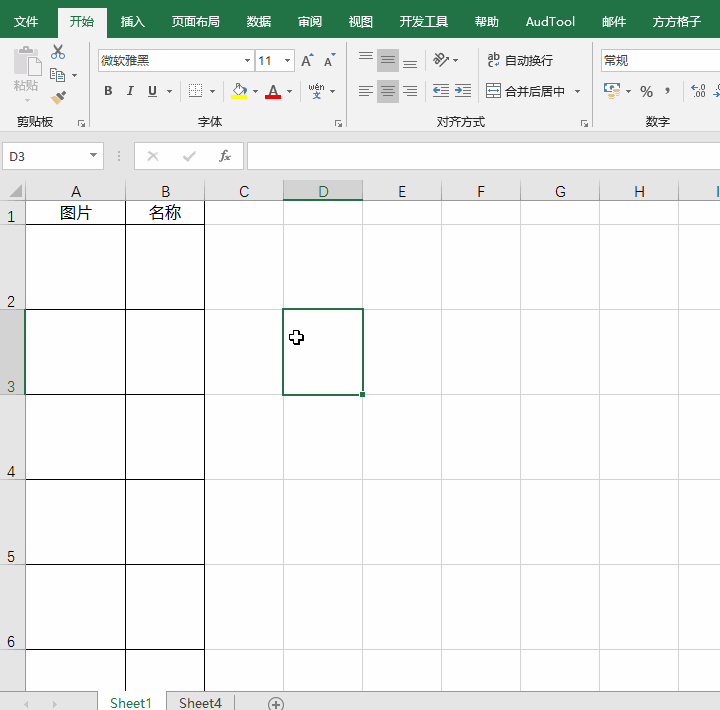720x710 pixels.
Task: Open fill color dropdown arrow
Action: coord(255,91)
